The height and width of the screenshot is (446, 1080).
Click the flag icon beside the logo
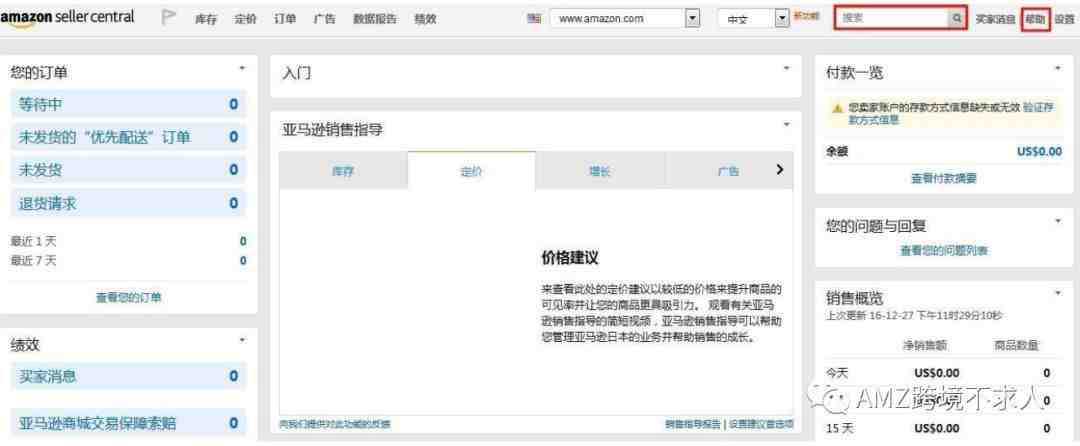pyautogui.click(x=168, y=18)
